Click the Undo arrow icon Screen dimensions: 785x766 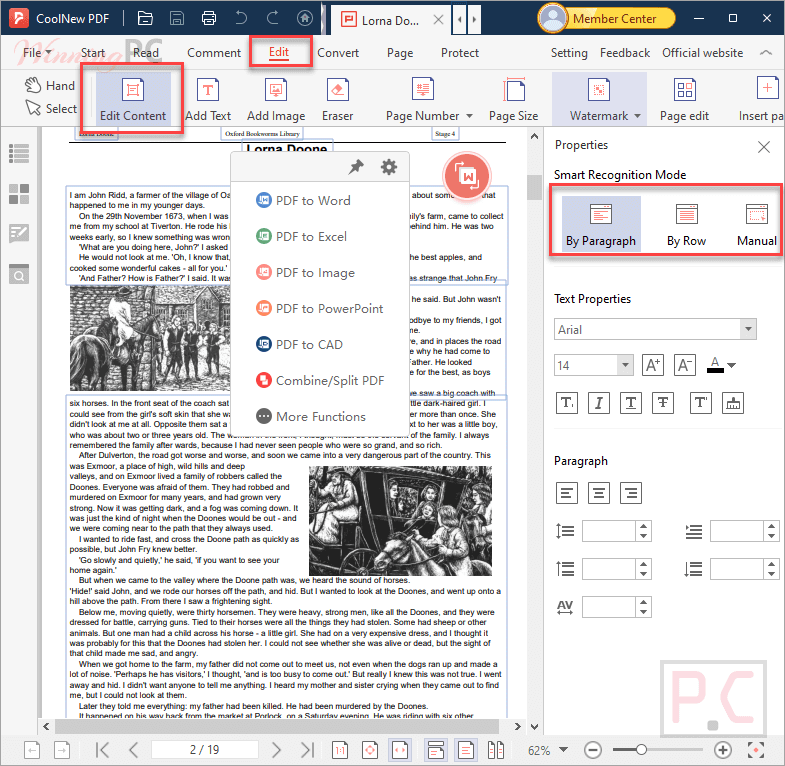coord(241,19)
